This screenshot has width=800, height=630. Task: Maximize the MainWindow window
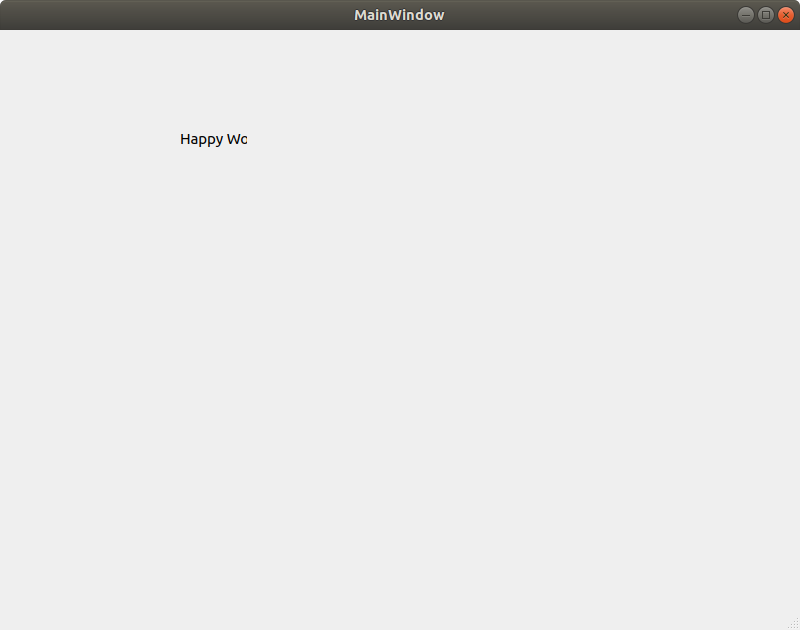point(766,15)
